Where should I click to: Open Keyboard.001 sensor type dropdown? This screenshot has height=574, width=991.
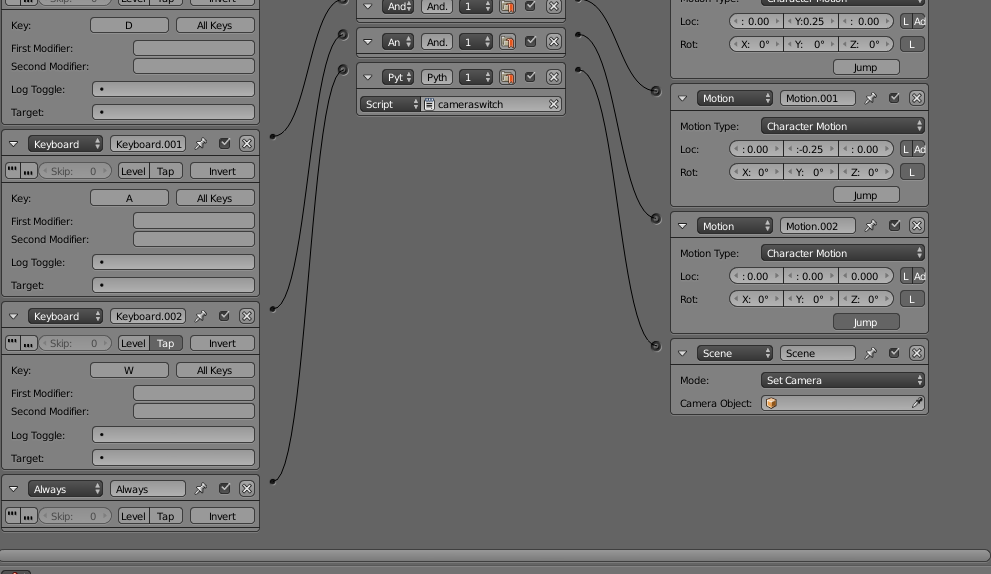coord(65,144)
